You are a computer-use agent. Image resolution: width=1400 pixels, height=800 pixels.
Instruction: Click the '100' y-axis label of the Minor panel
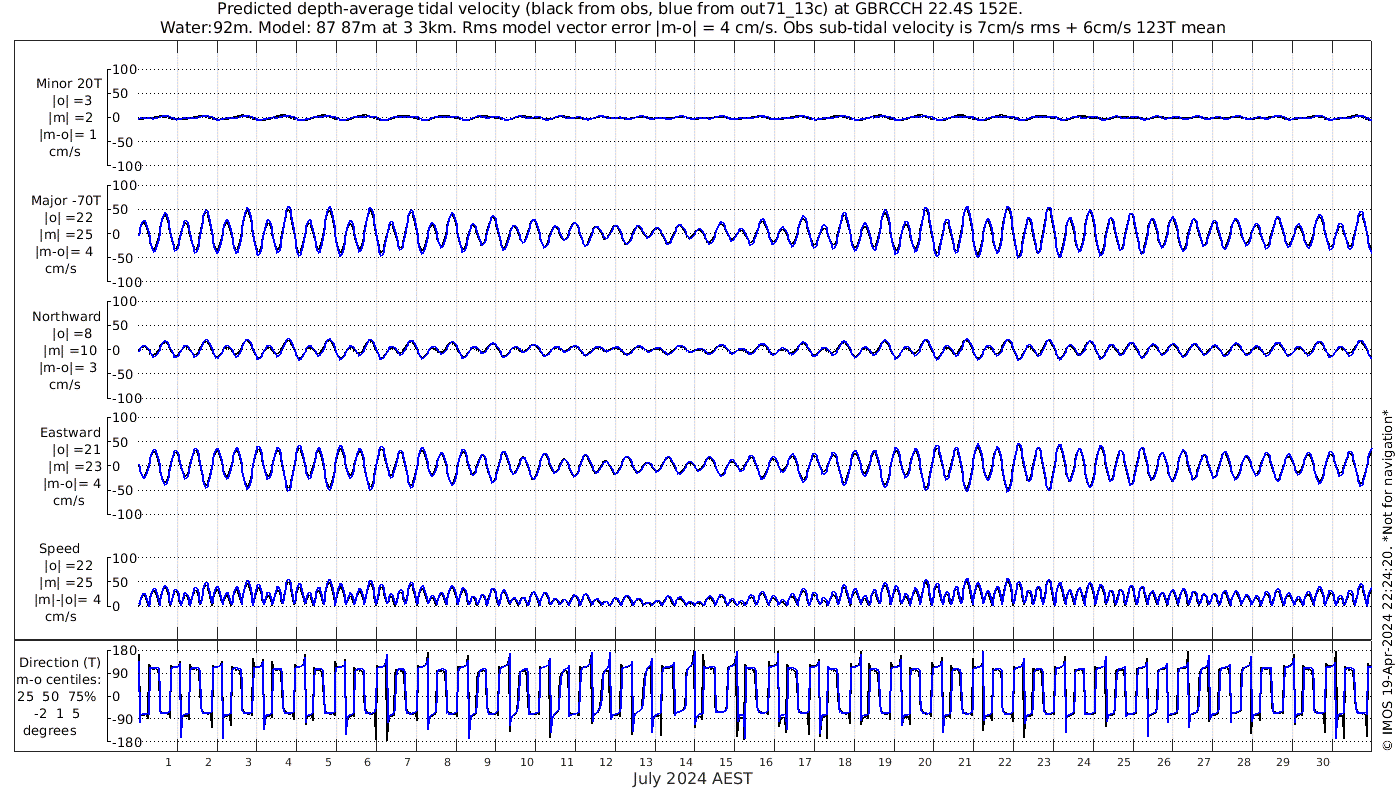(124, 69)
